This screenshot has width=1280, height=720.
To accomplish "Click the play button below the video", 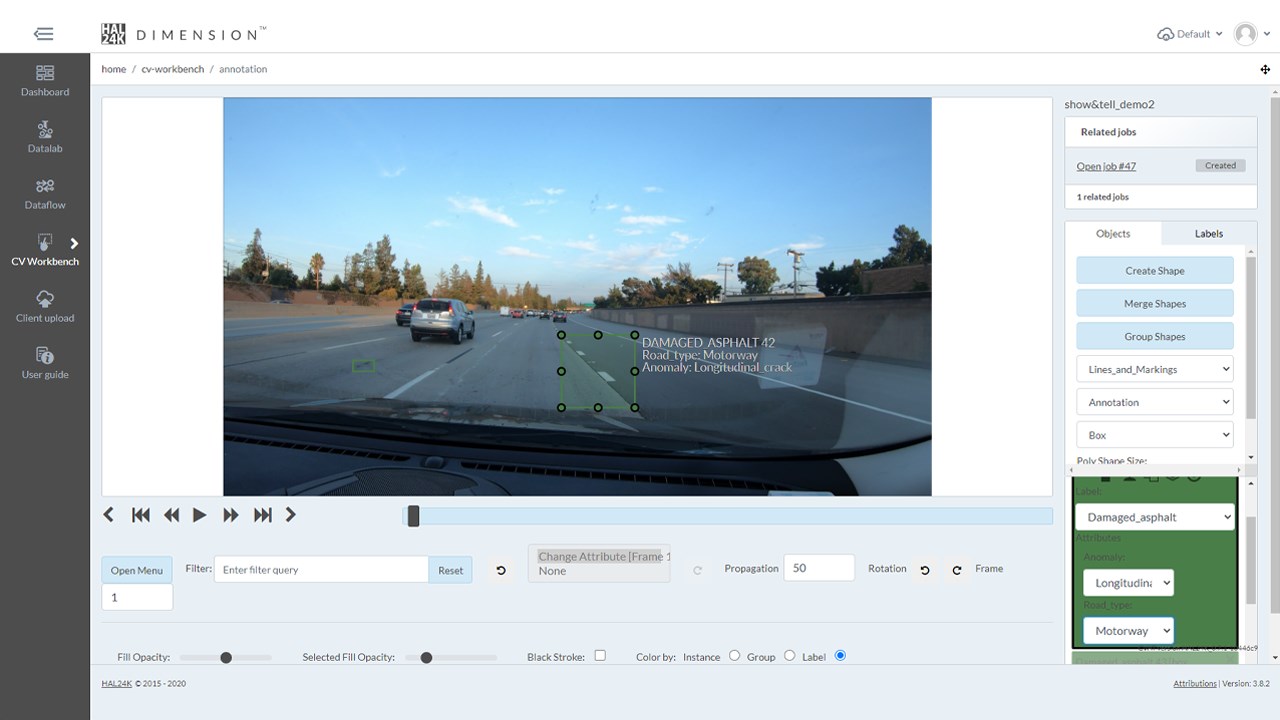I will [199, 515].
